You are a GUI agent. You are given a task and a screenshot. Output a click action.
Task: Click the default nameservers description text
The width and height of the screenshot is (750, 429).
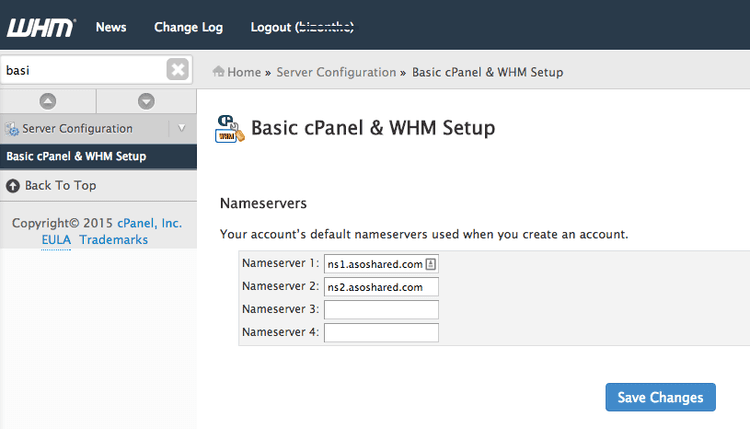coord(424,234)
